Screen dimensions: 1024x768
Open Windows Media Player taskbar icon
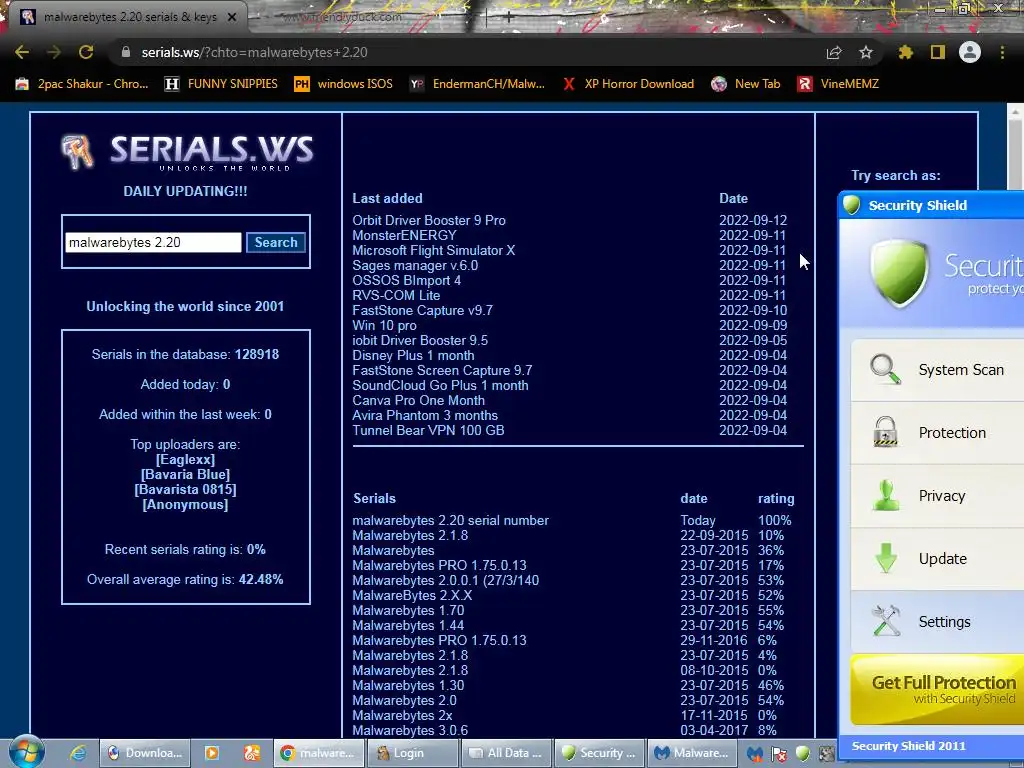(212, 753)
